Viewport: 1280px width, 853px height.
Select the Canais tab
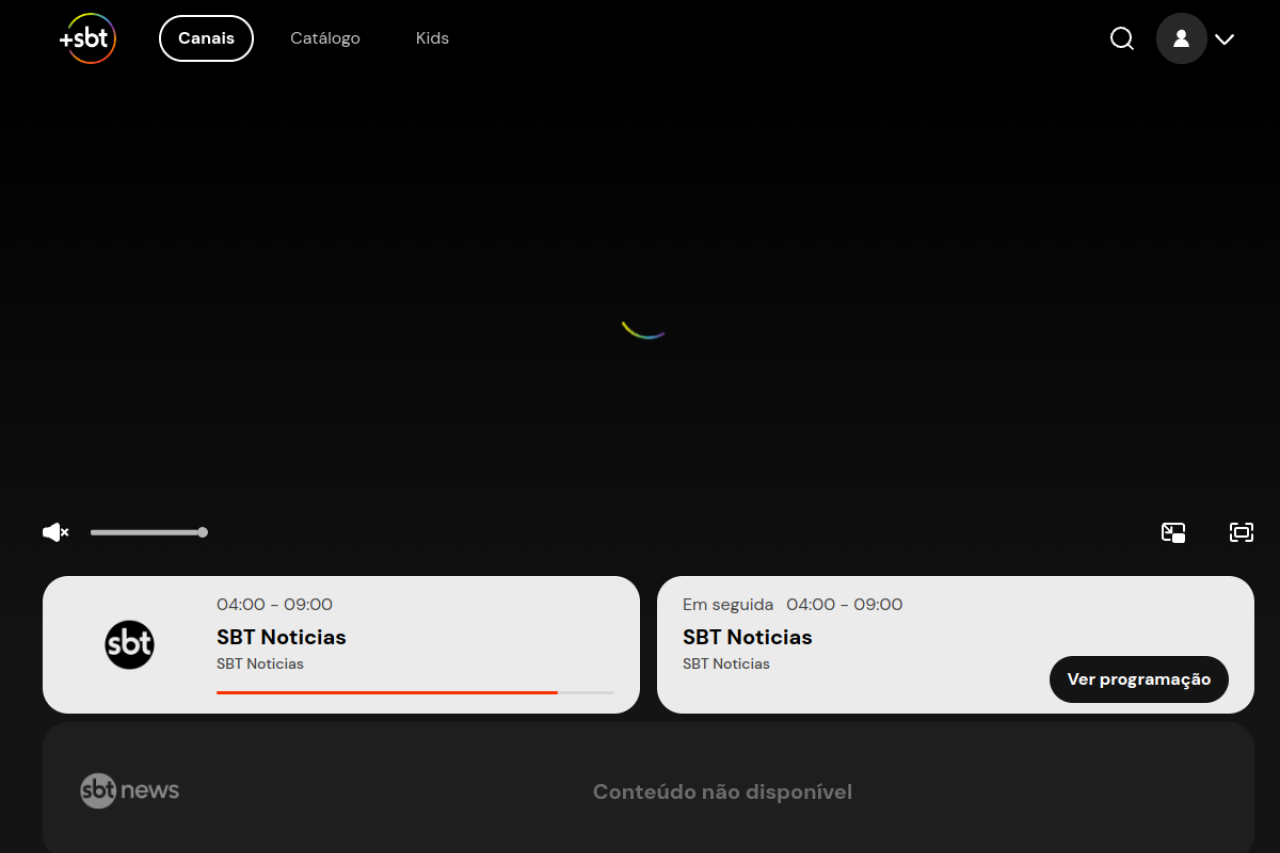(206, 38)
